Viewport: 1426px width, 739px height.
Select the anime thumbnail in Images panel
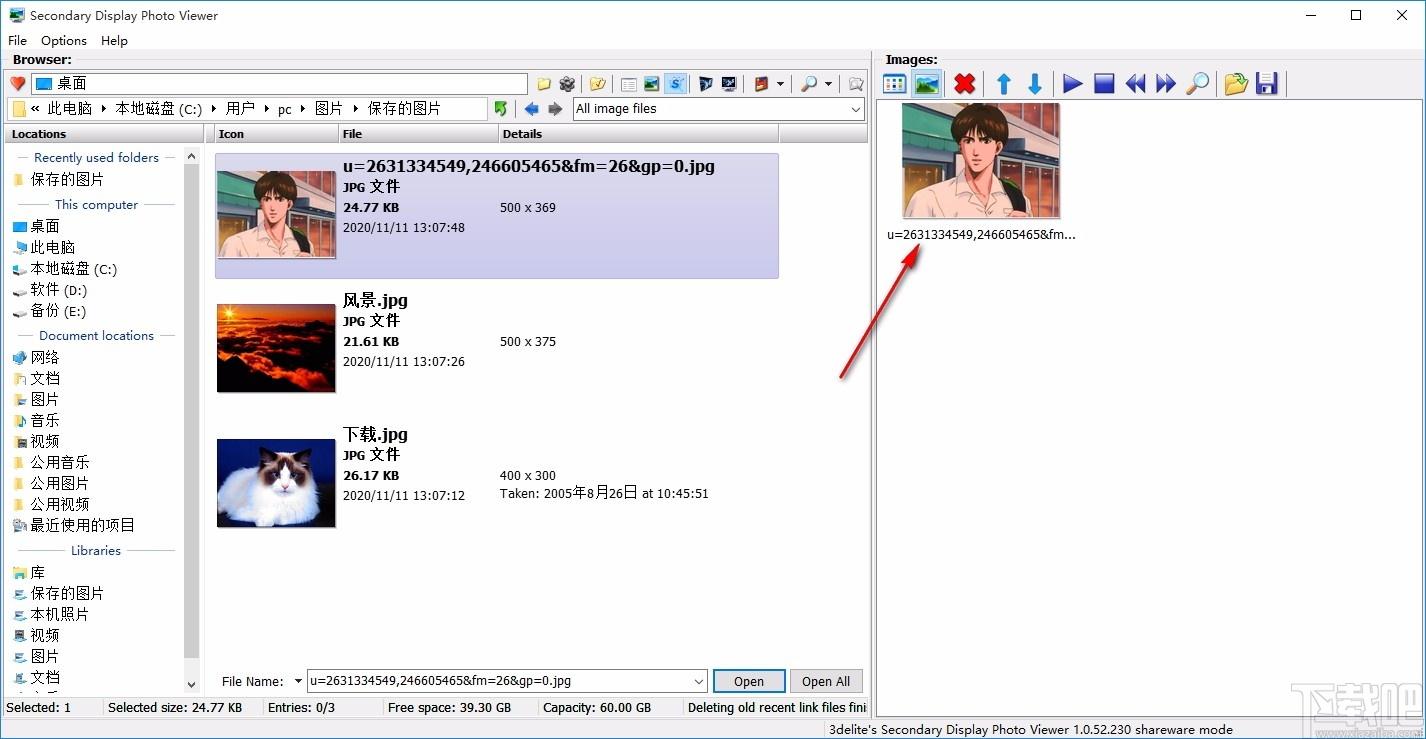click(x=981, y=160)
